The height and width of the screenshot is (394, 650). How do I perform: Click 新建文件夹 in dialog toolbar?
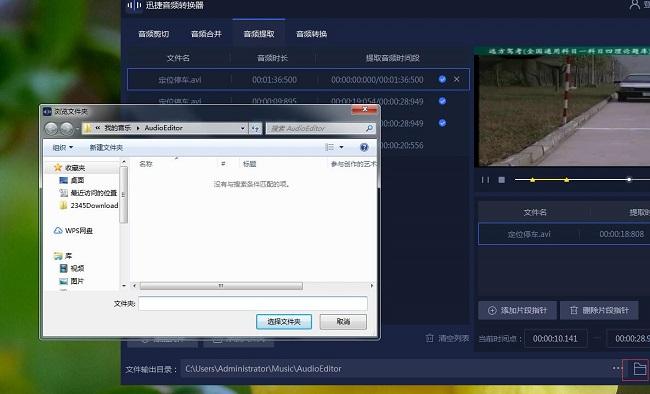(x=106, y=147)
